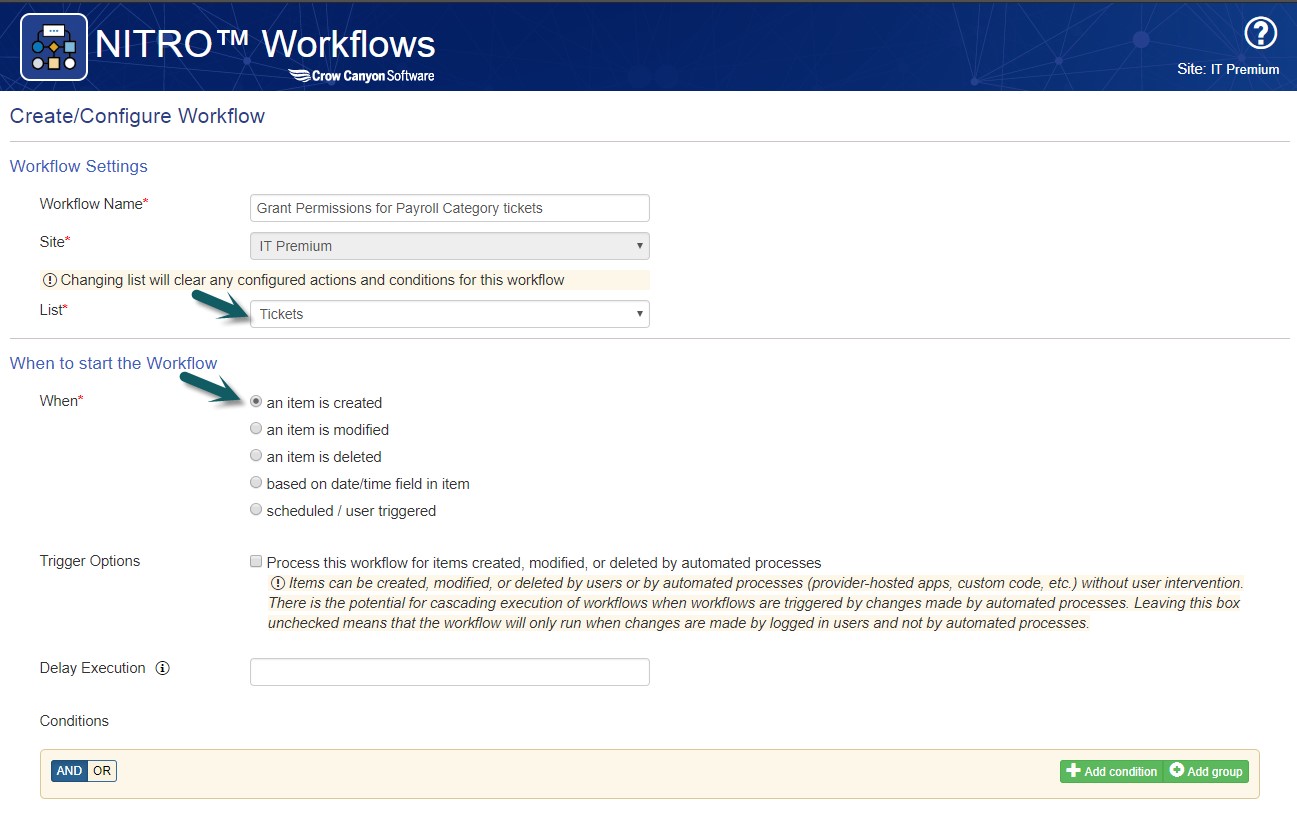Screen dimensions: 1297x816
Task: Click the Crow Canyon Software logo
Action: [361, 75]
